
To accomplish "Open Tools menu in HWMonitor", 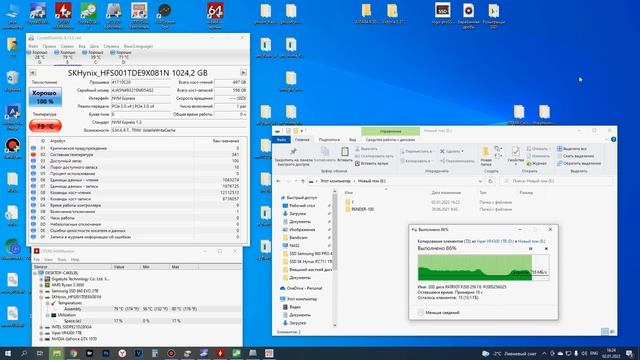I will tap(62, 260).
